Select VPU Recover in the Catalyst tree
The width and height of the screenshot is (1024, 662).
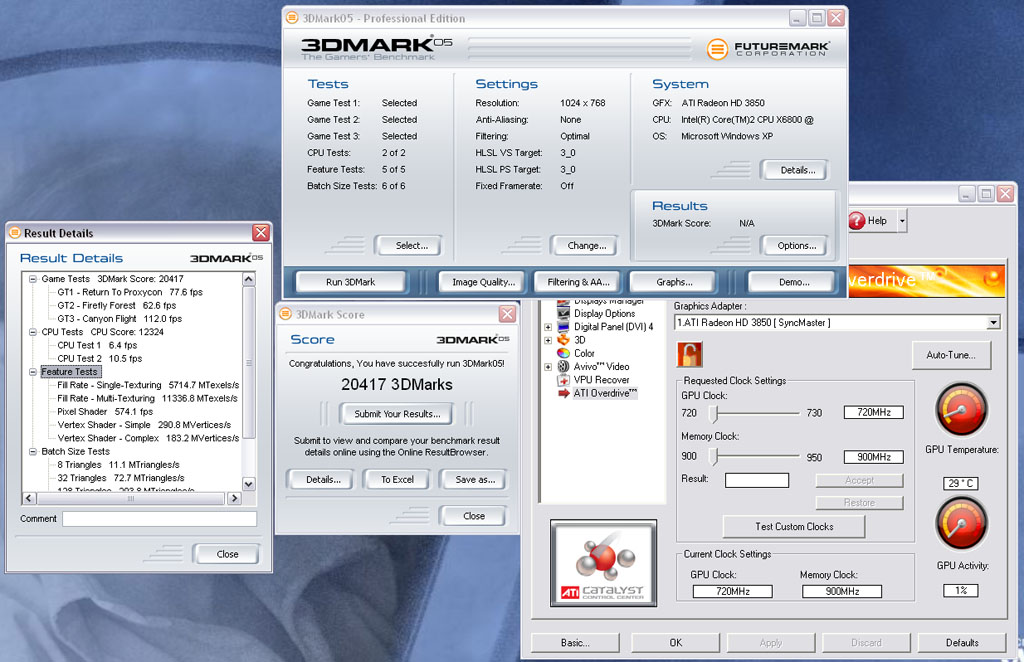(x=601, y=380)
